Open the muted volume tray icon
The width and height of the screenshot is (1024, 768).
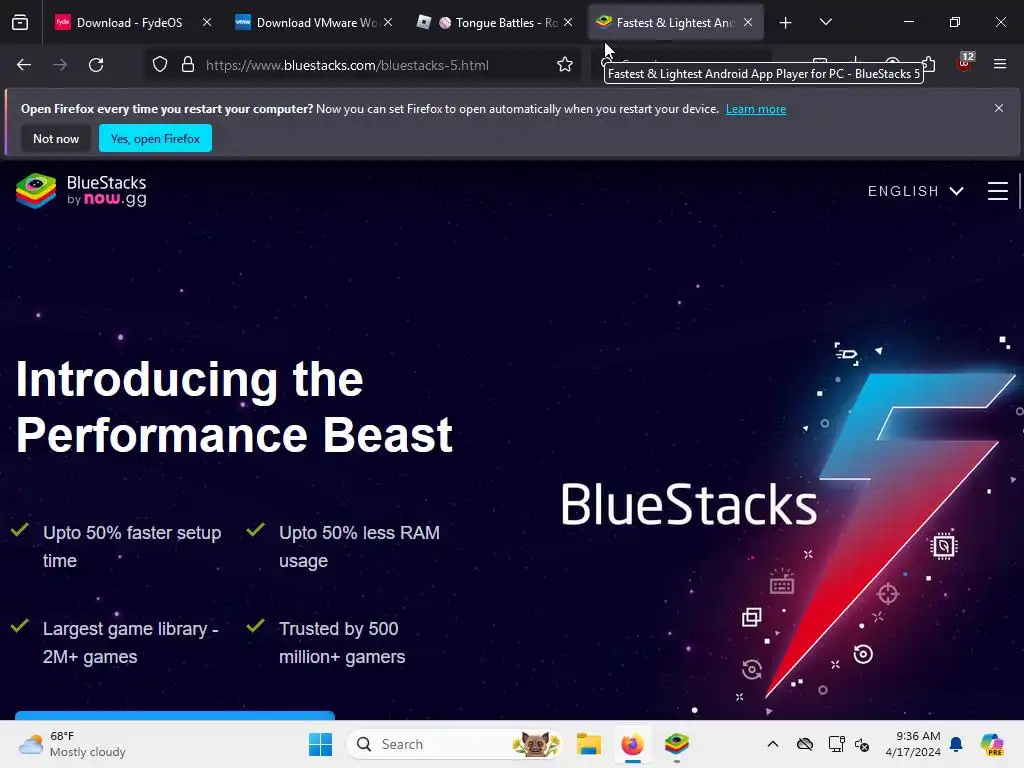coord(862,744)
